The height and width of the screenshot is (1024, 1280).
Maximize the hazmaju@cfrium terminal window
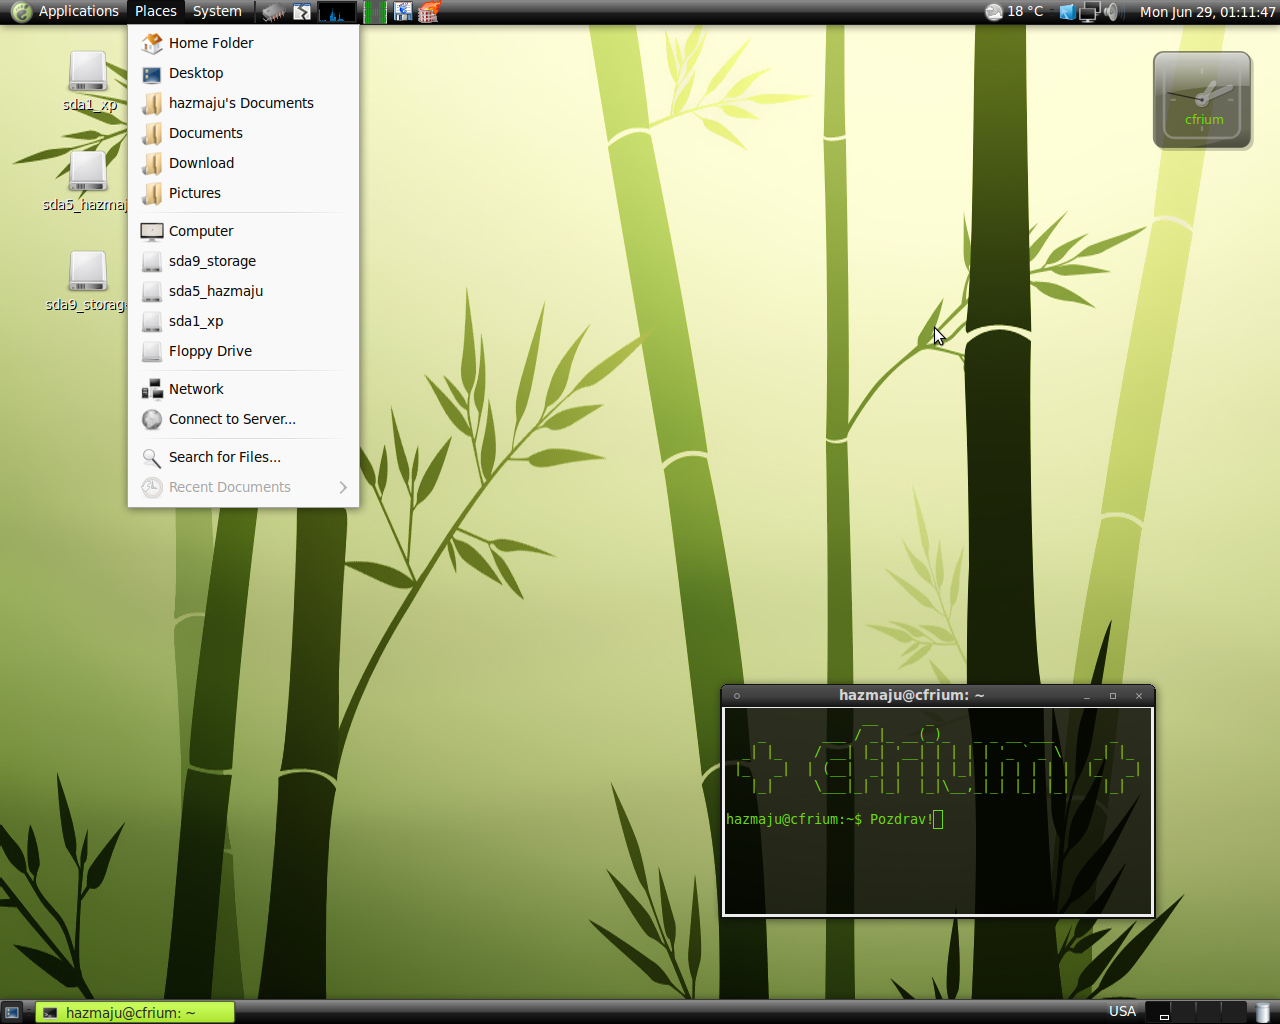[x=1113, y=696]
